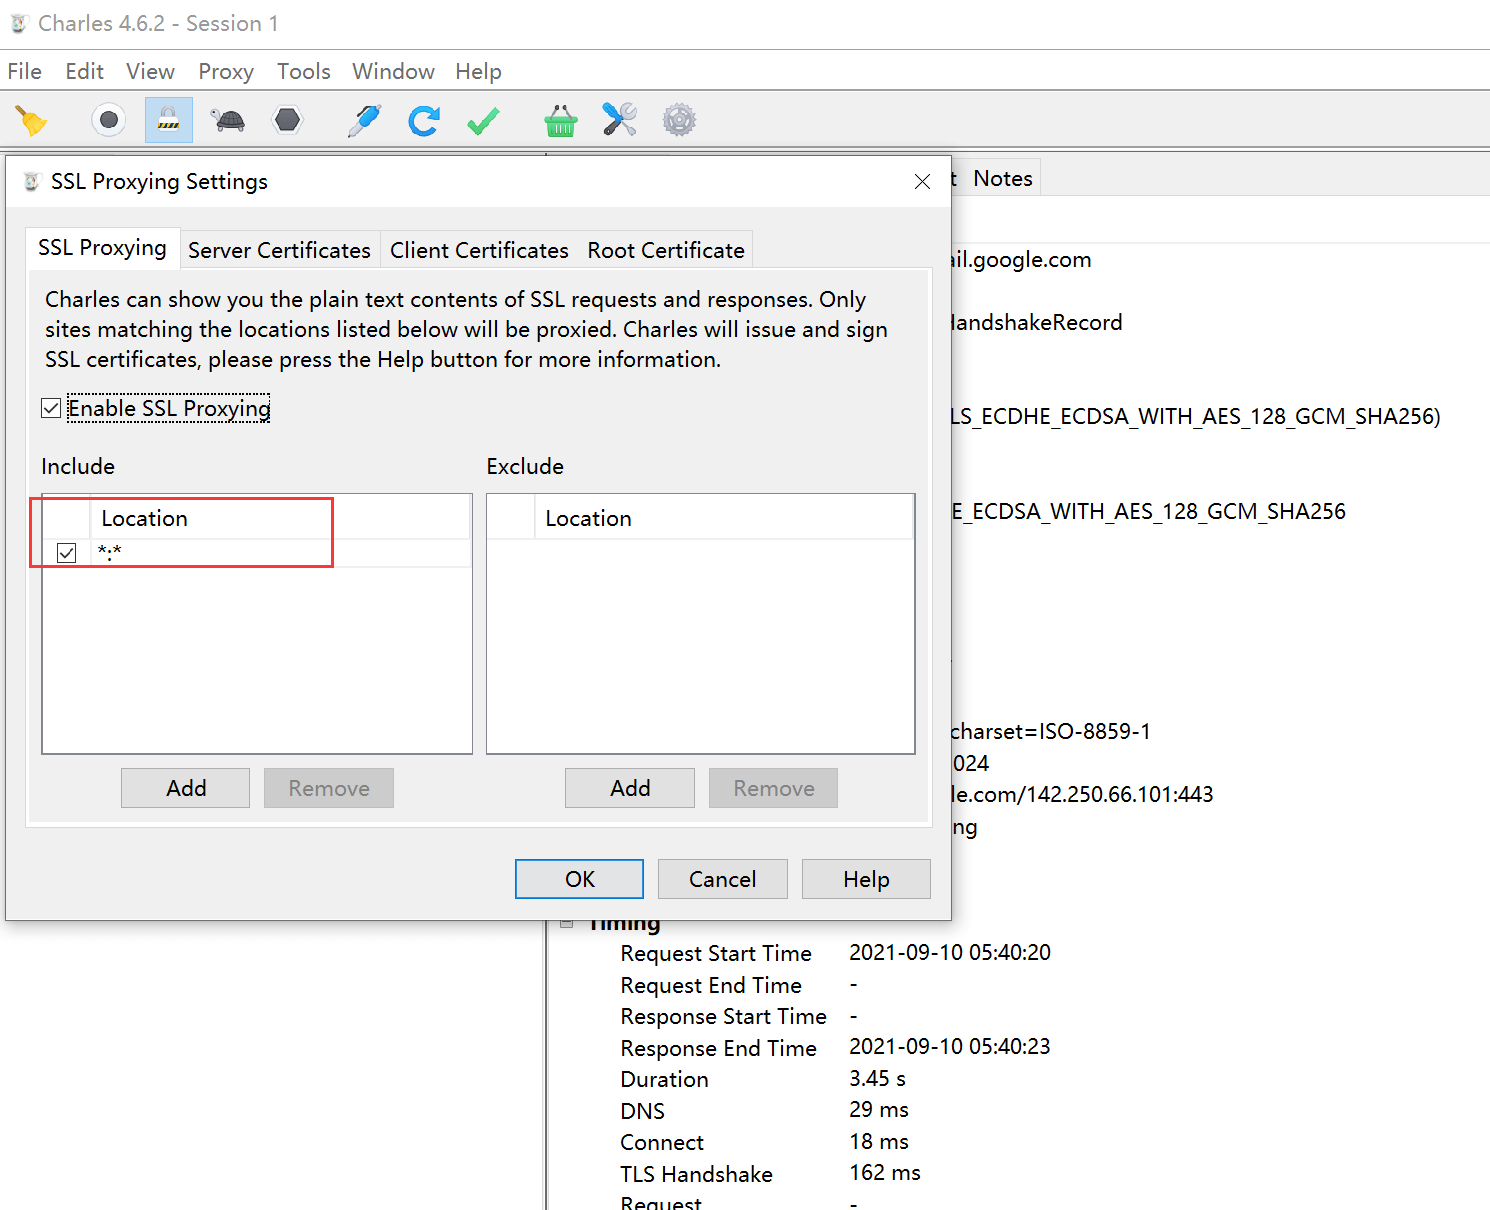Screen dimensions: 1490x1210
Task: Switch to SSL Proxying tab
Action: [x=102, y=248]
